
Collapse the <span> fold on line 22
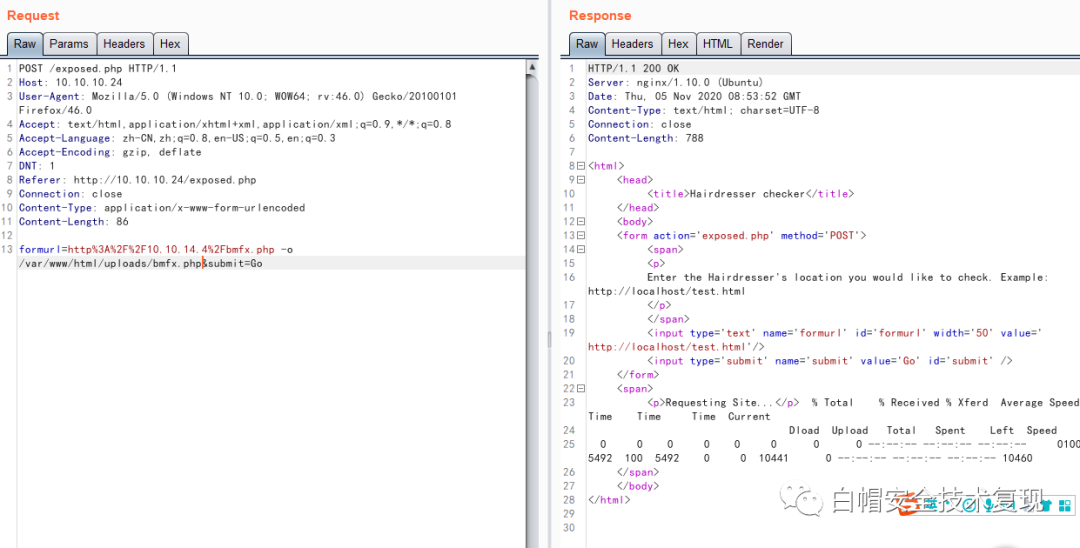tap(581, 388)
